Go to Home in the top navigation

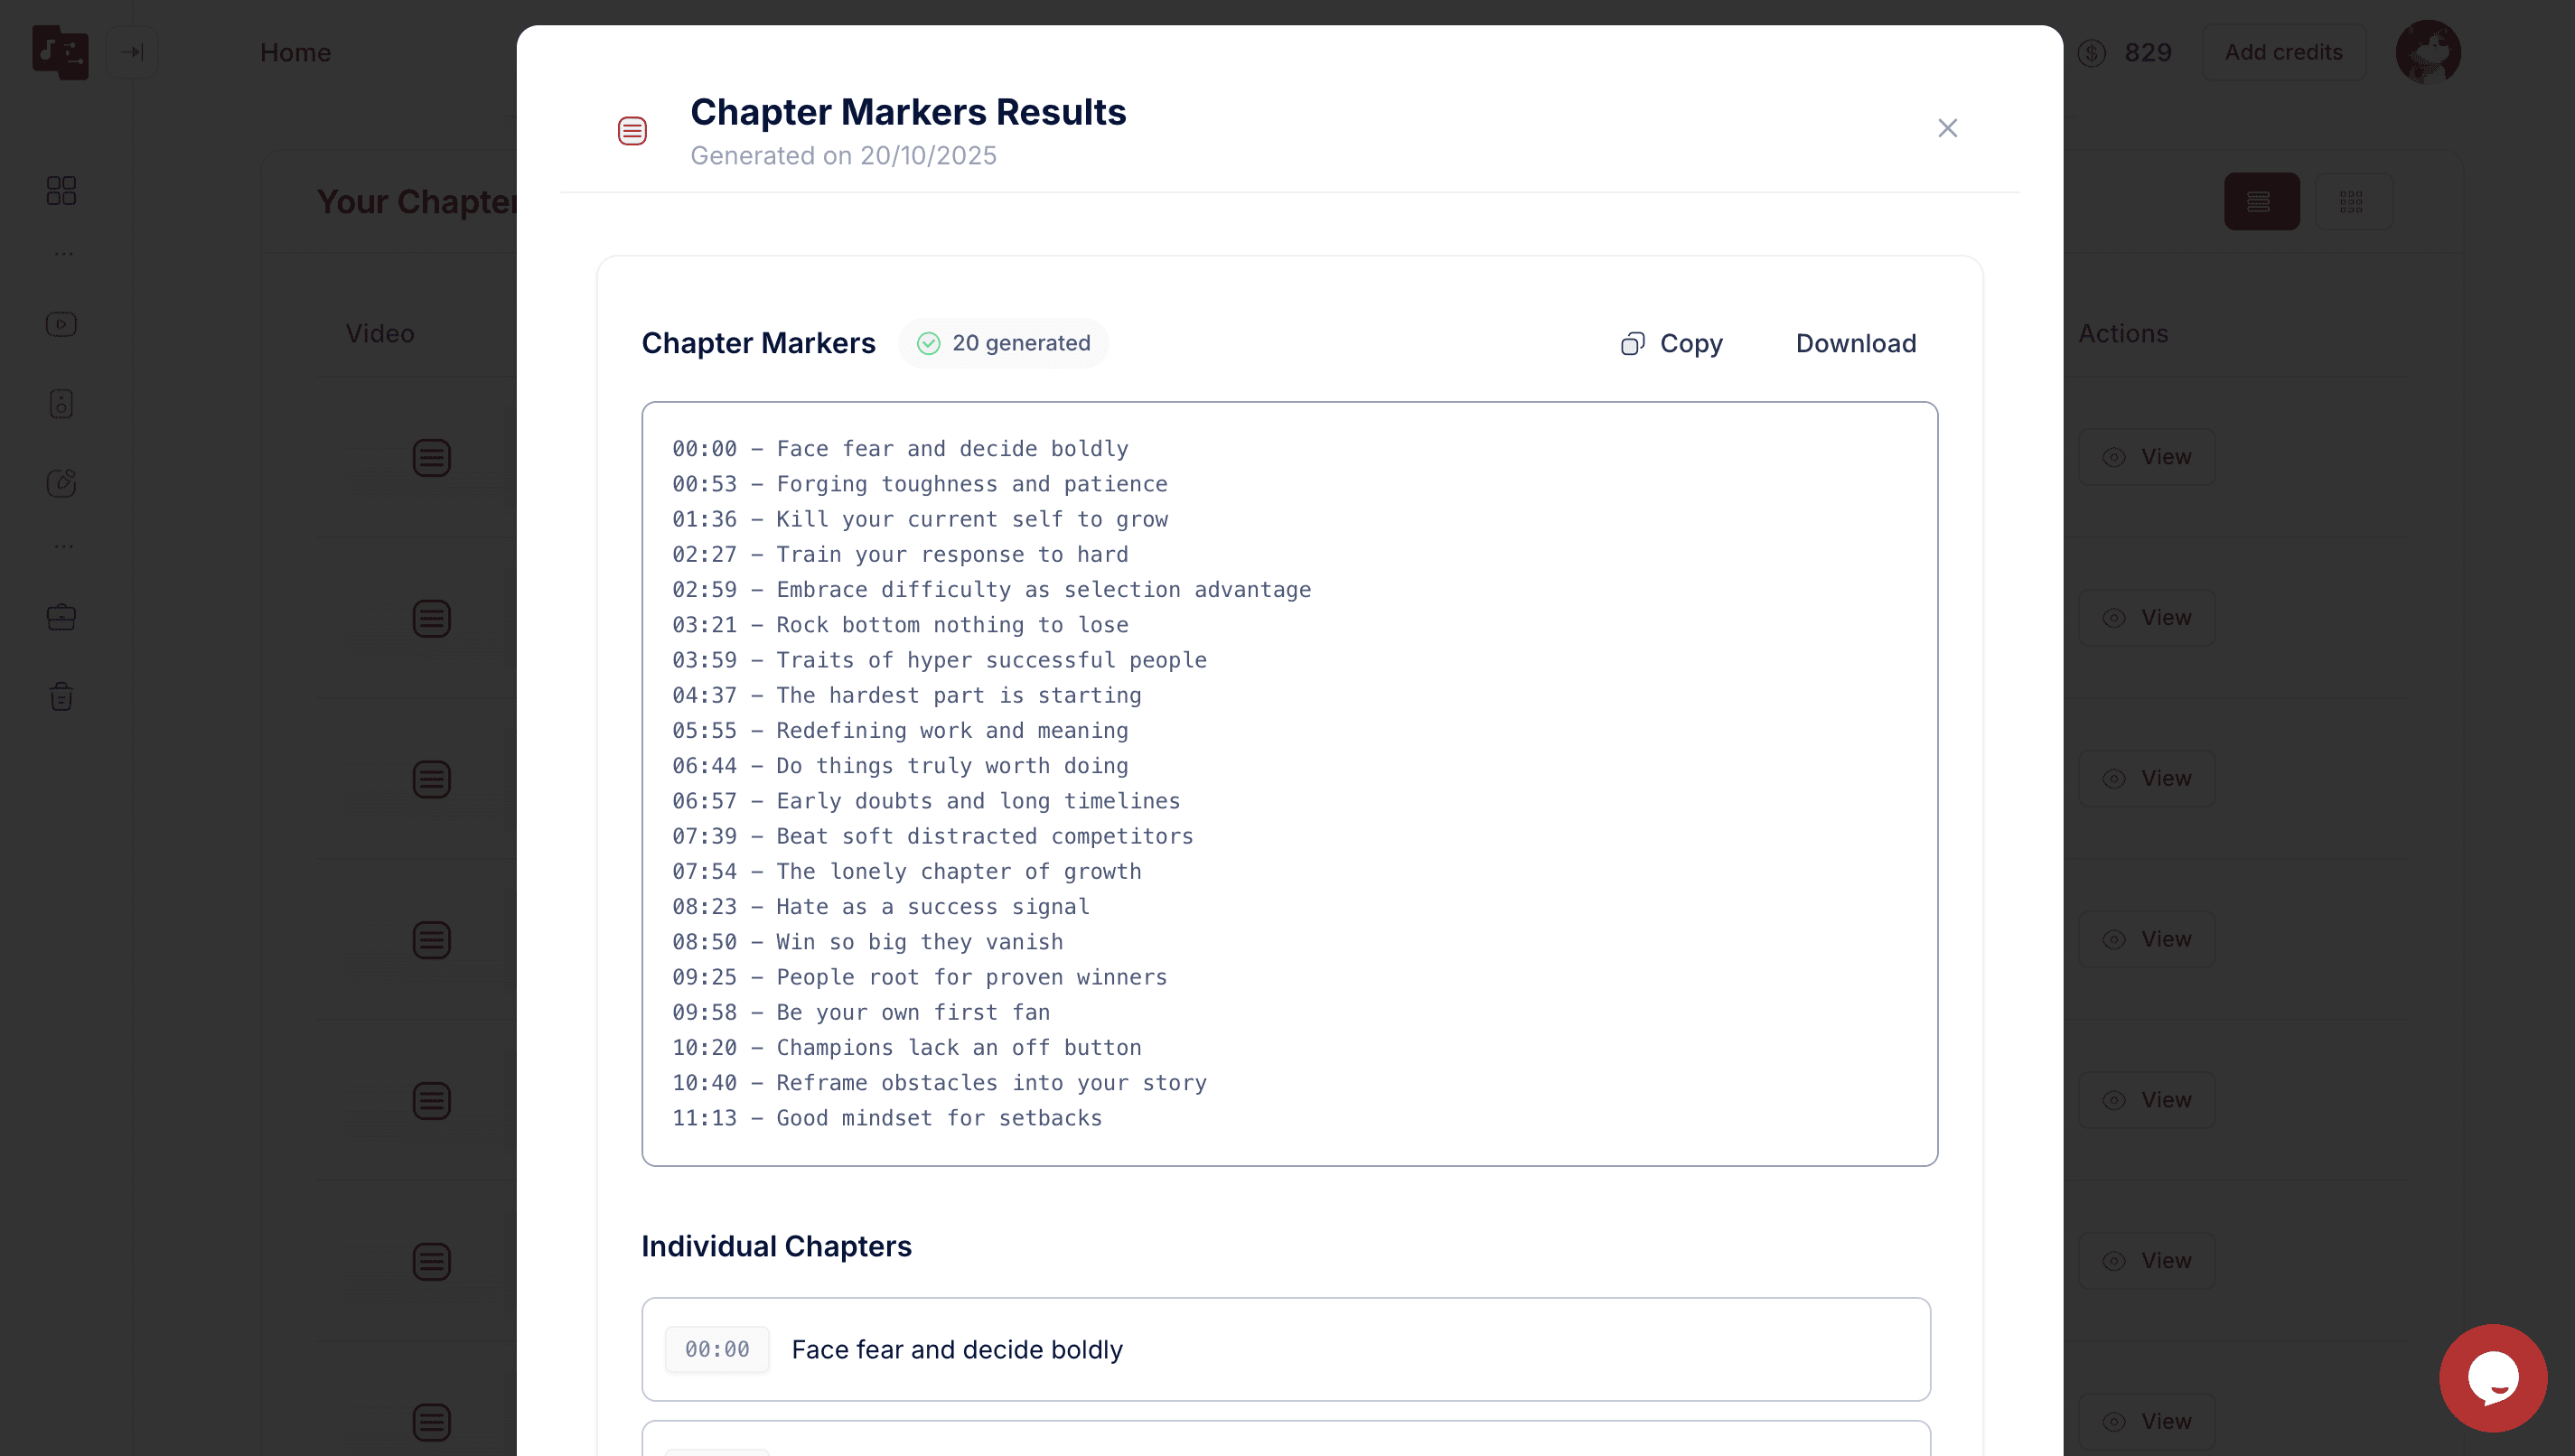pos(295,52)
